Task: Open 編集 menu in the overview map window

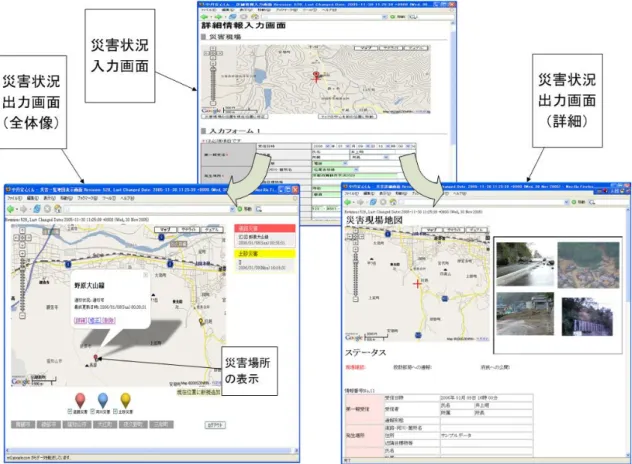Action: pos(32,198)
